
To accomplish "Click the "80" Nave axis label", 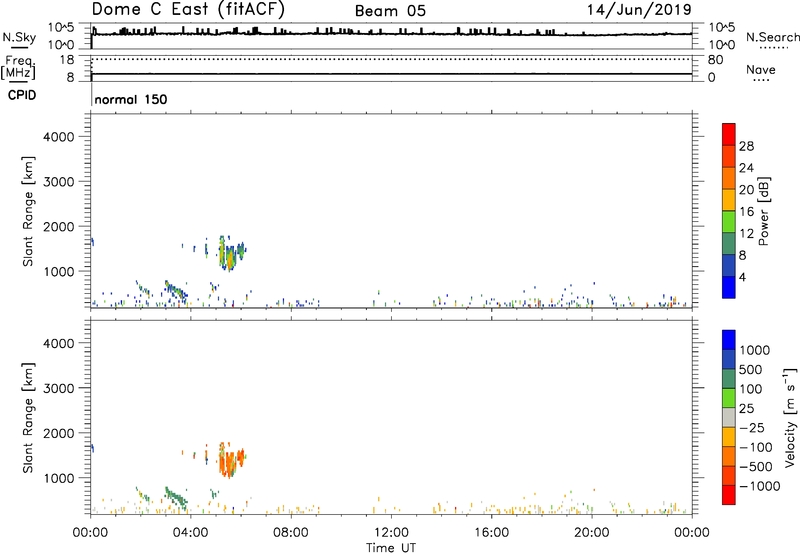I will pyautogui.click(x=716, y=60).
